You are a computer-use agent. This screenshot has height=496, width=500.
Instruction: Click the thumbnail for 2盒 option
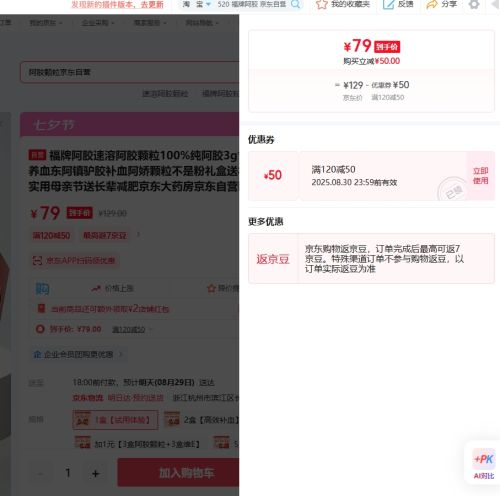coord(172,420)
